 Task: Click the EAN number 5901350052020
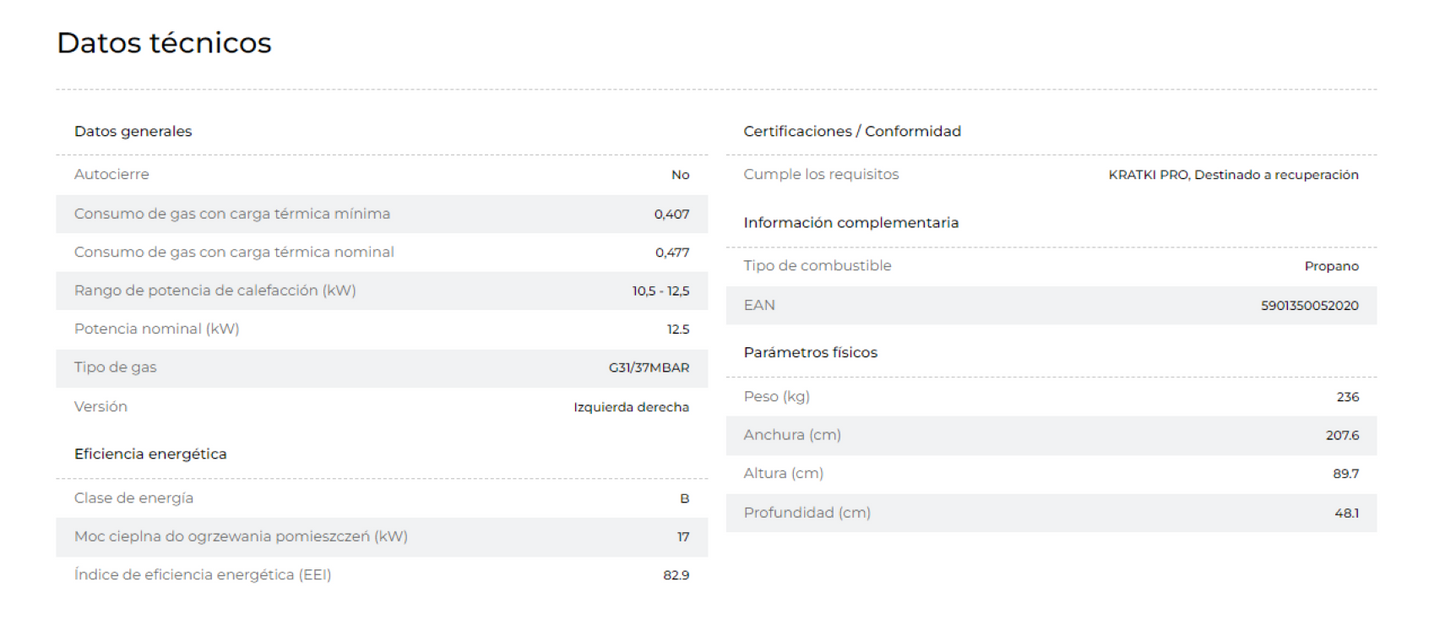point(1310,306)
